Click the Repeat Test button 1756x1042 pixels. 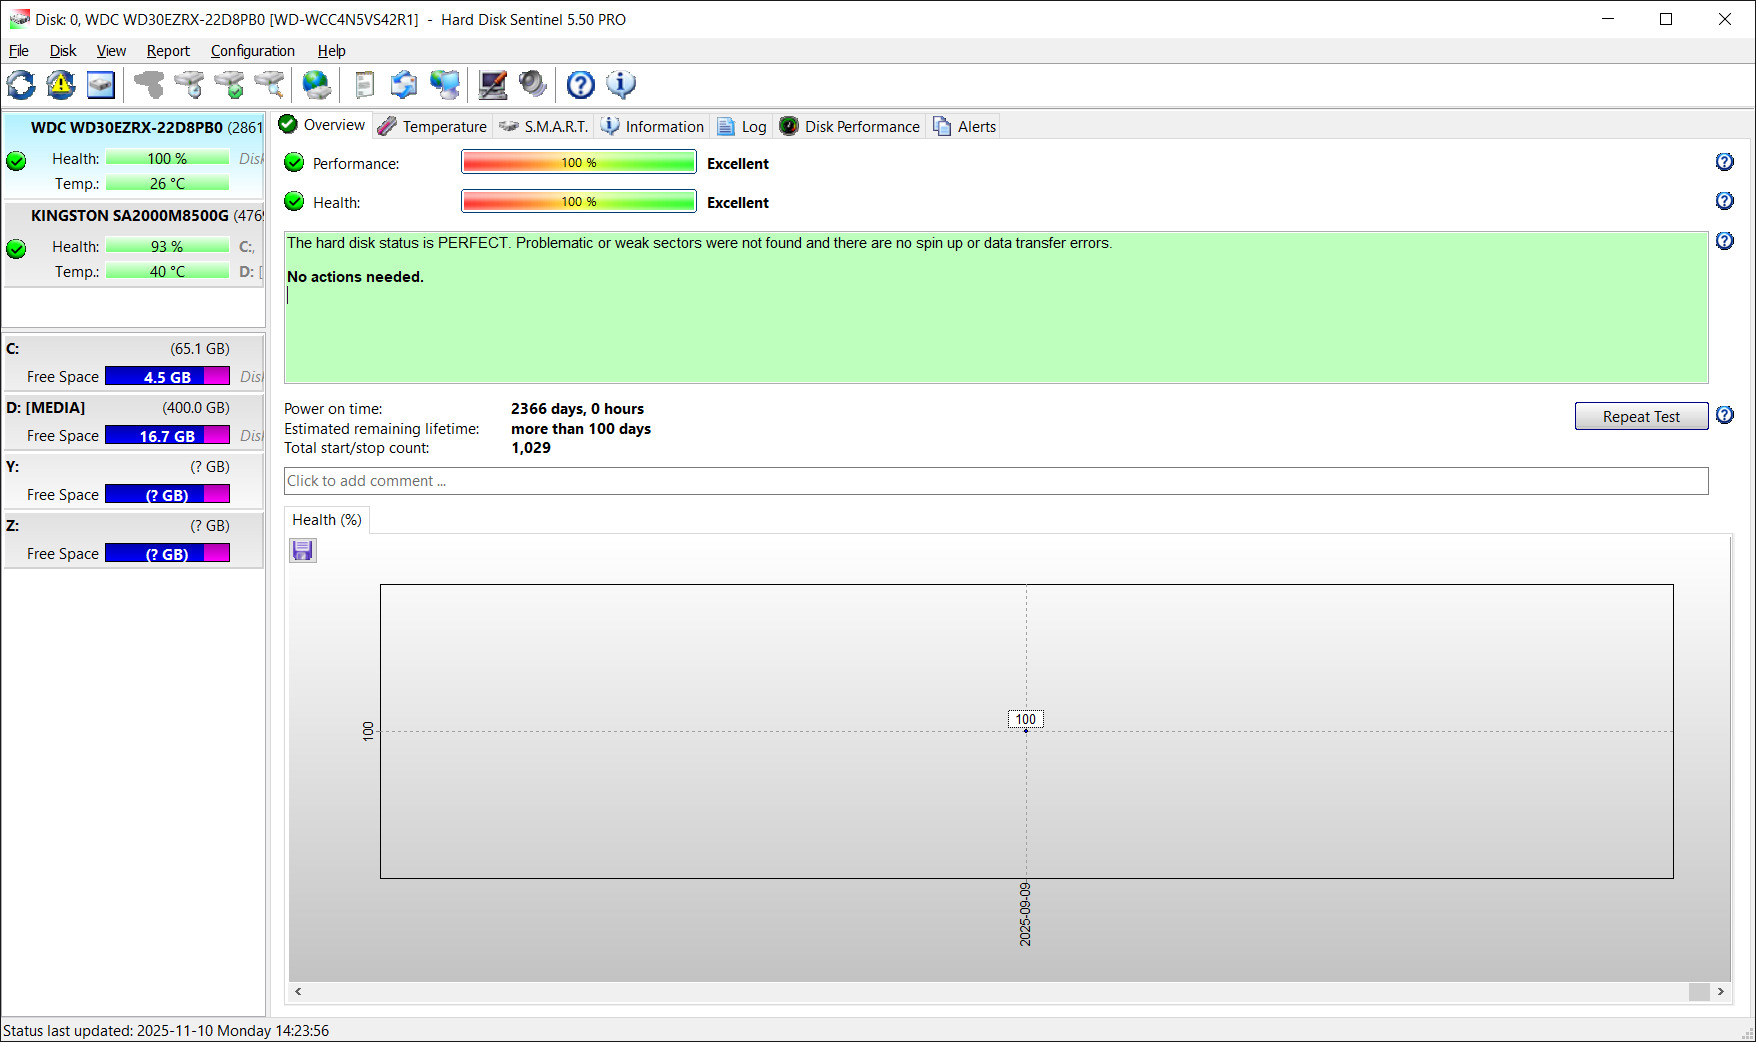pyautogui.click(x=1641, y=416)
